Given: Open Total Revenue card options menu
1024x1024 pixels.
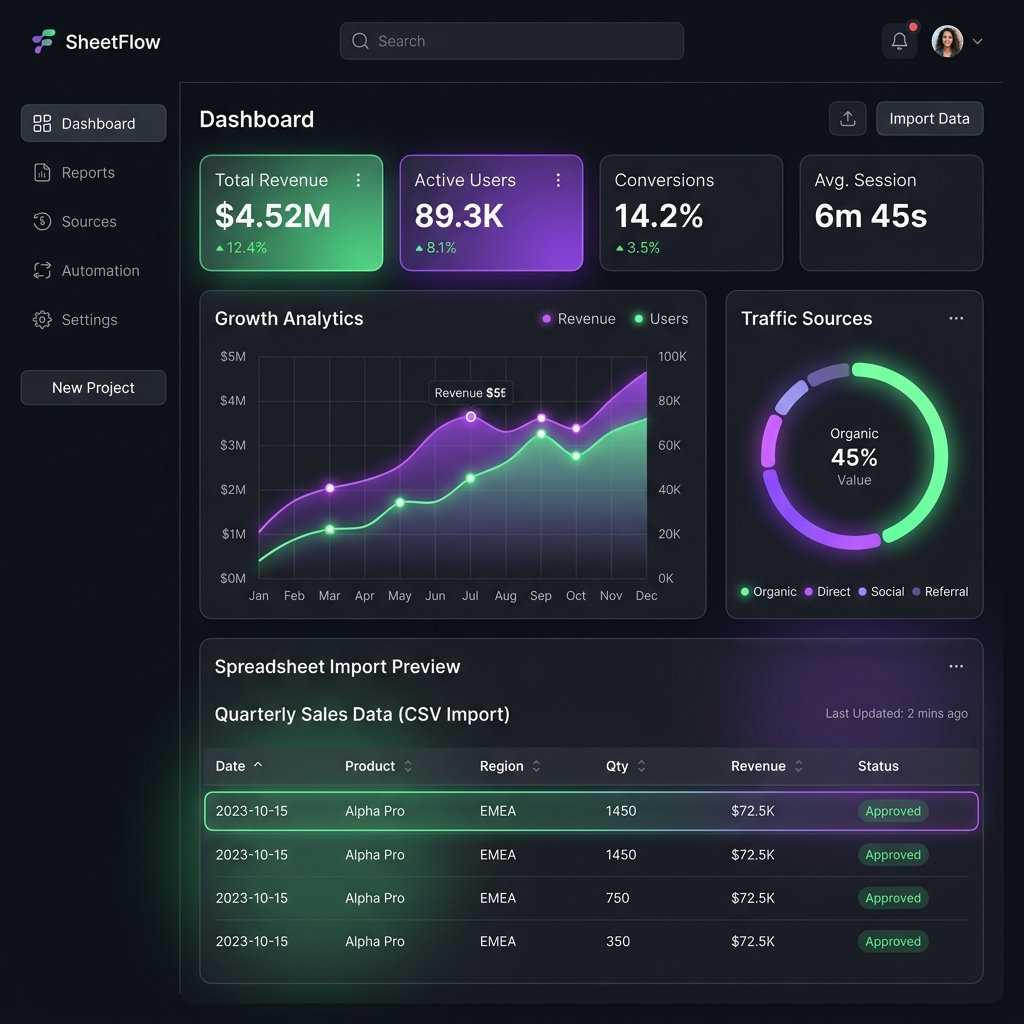Looking at the screenshot, I should pyautogui.click(x=358, y=180).
